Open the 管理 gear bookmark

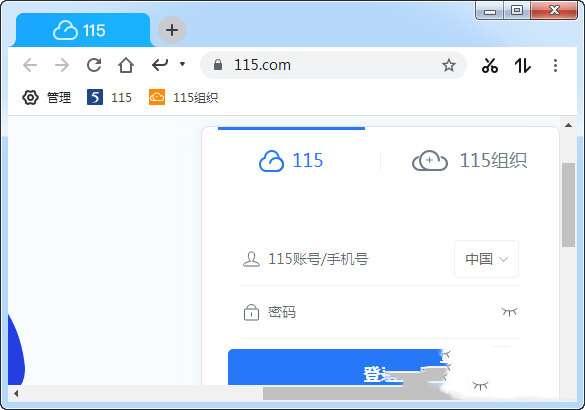47,98
